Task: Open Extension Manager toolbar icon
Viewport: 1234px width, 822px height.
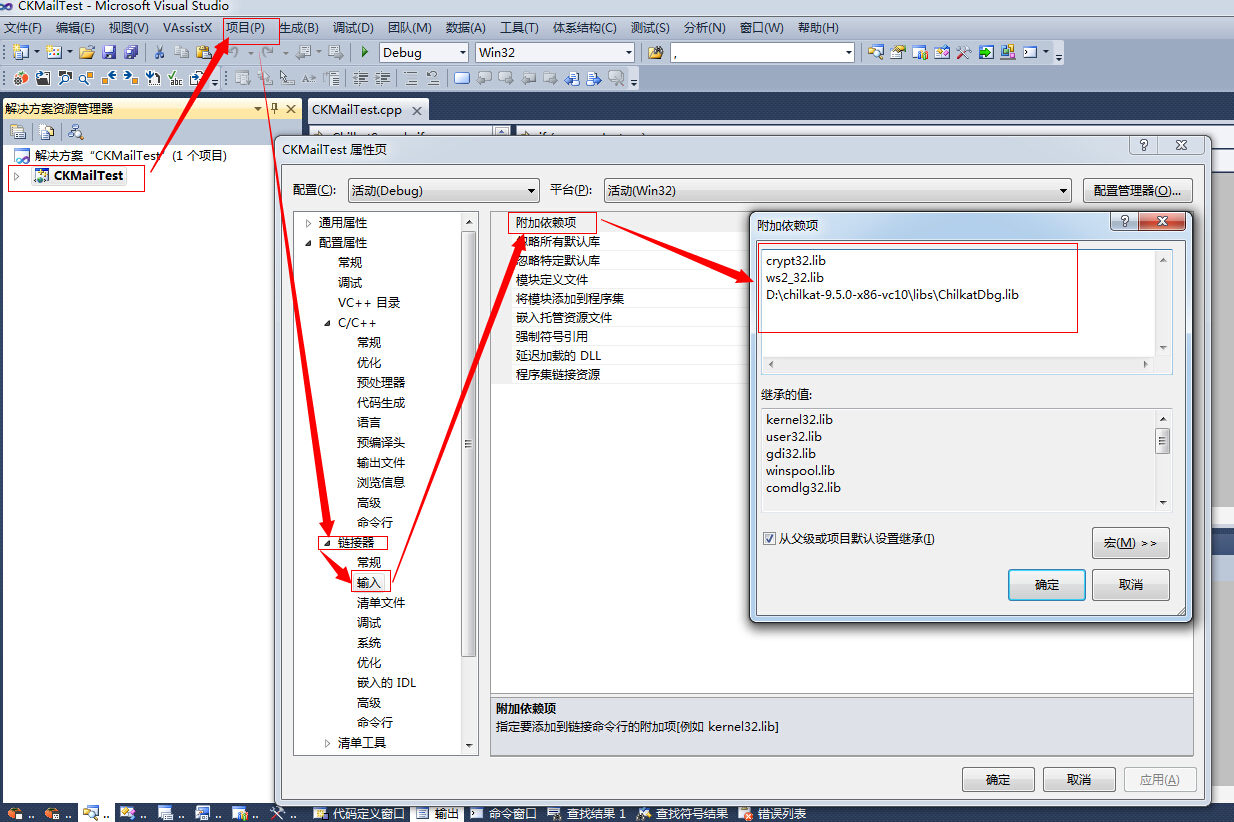Action: click(1008, 52)
